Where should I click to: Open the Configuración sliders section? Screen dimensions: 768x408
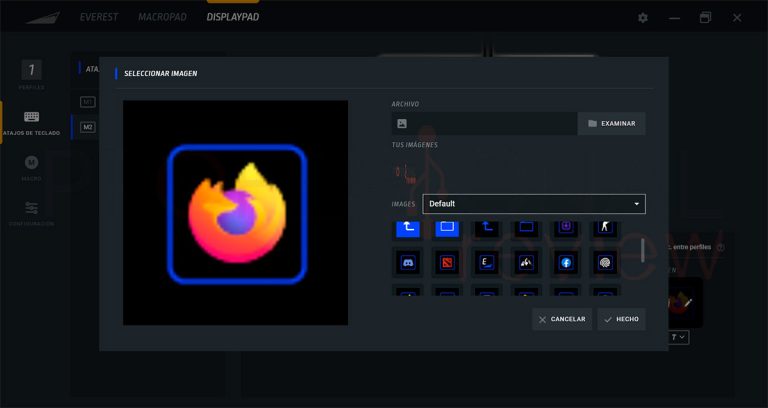click(31, 213)
